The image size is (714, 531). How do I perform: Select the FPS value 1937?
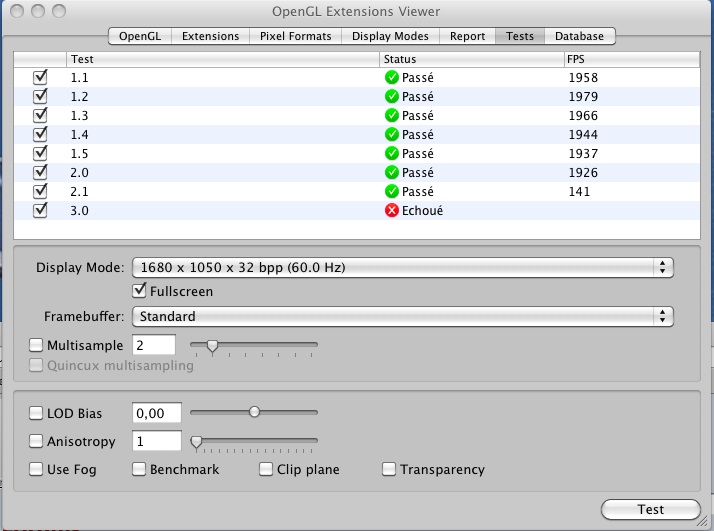[x=583, y=154]
